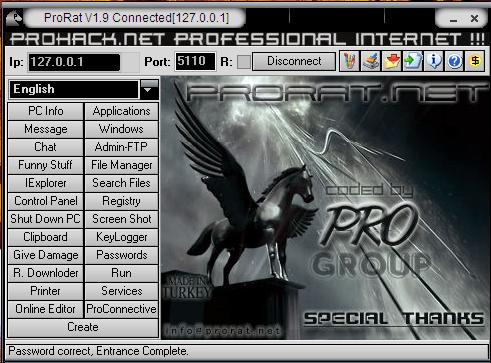Screen dimensions: 491x363
Task: Click the Online Editor button
Action: (x=46, y=309)
